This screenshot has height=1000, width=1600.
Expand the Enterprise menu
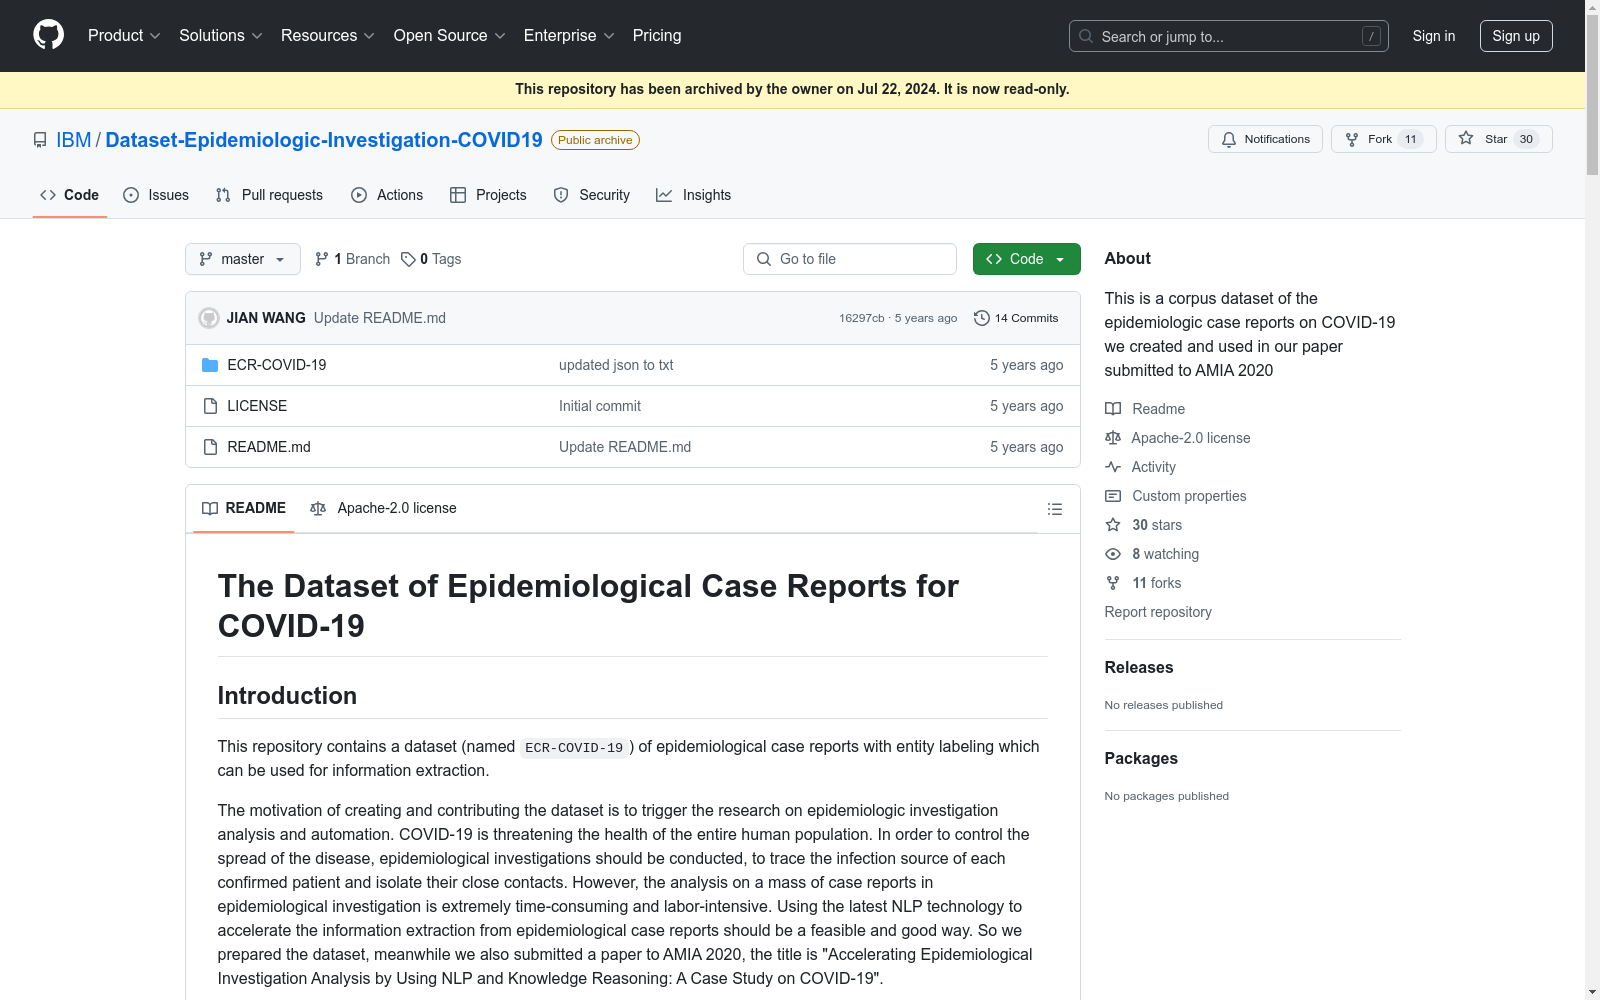pos(569,36)
